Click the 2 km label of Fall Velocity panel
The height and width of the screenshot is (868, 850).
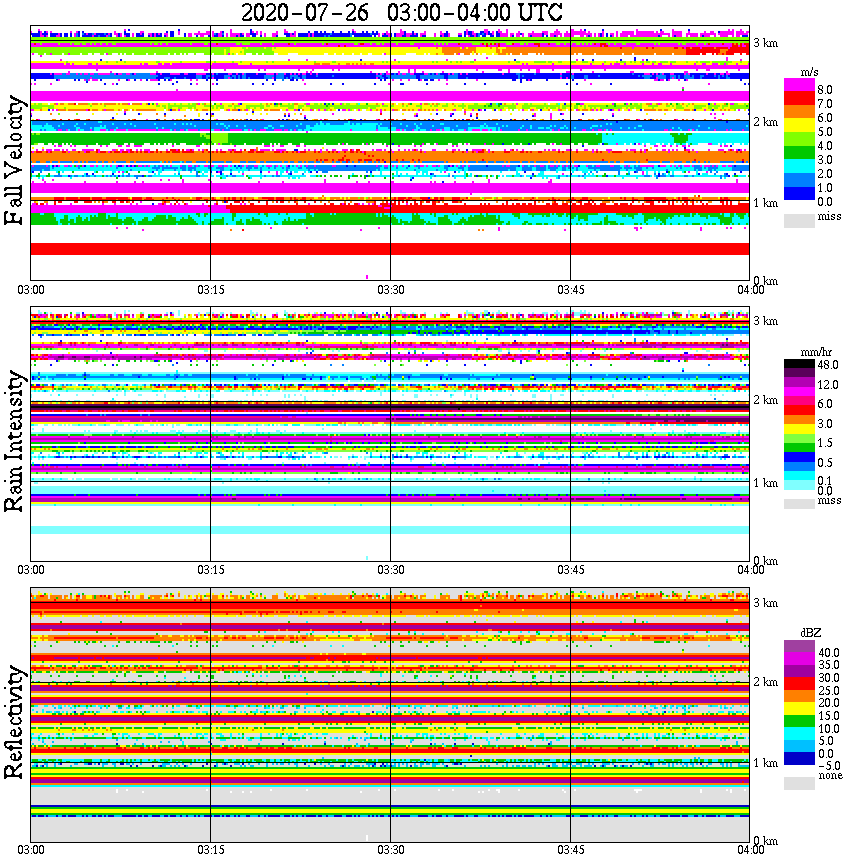[766, 122]
